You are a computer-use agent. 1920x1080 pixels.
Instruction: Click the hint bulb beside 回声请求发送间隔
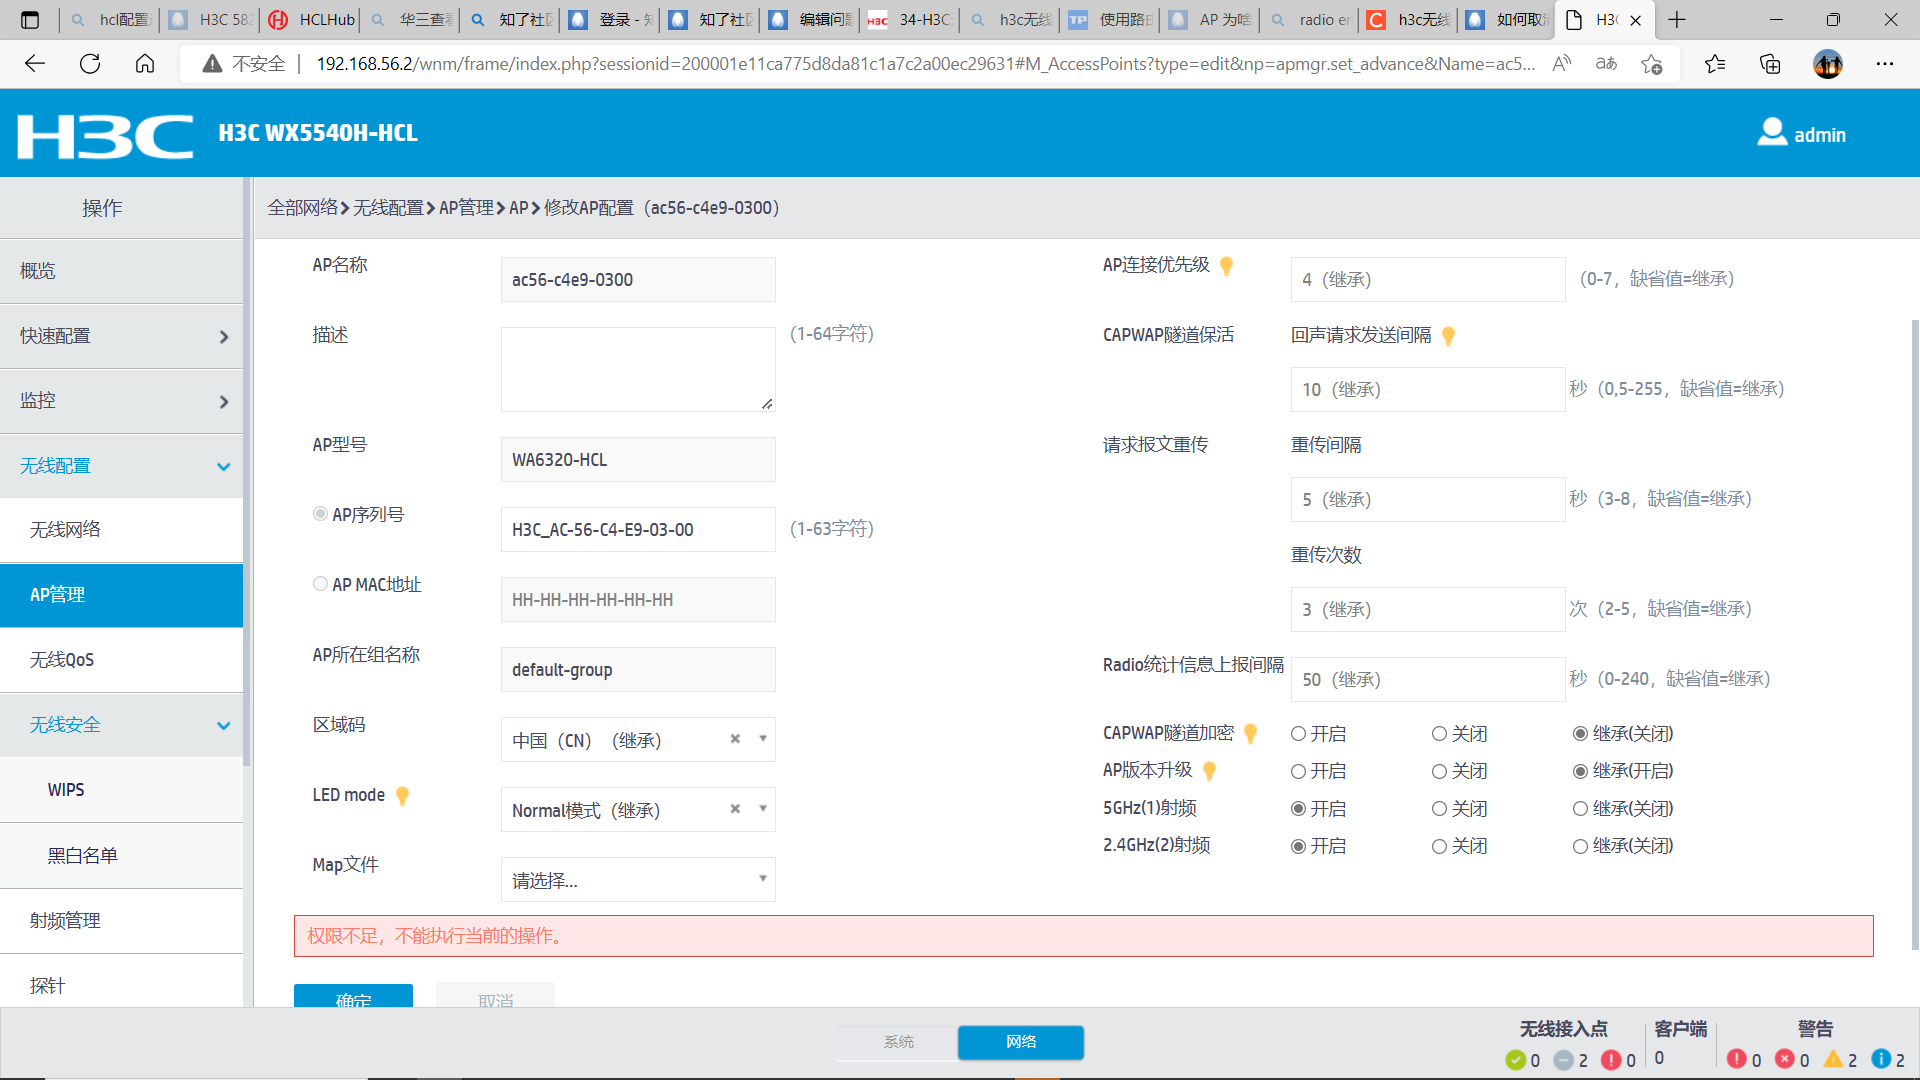click(x=1448, y=336)
